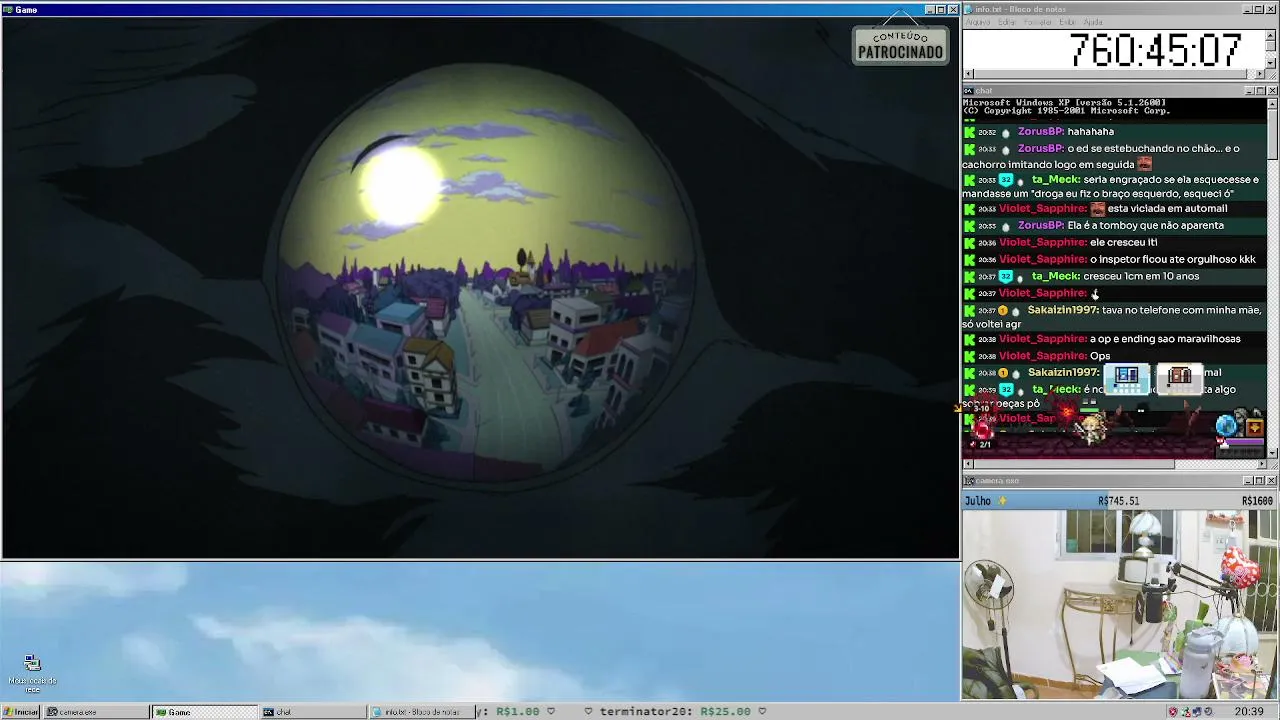1280x720 pixels.
Task: Click the chat window scroll up arrow
Action: 1272,103
